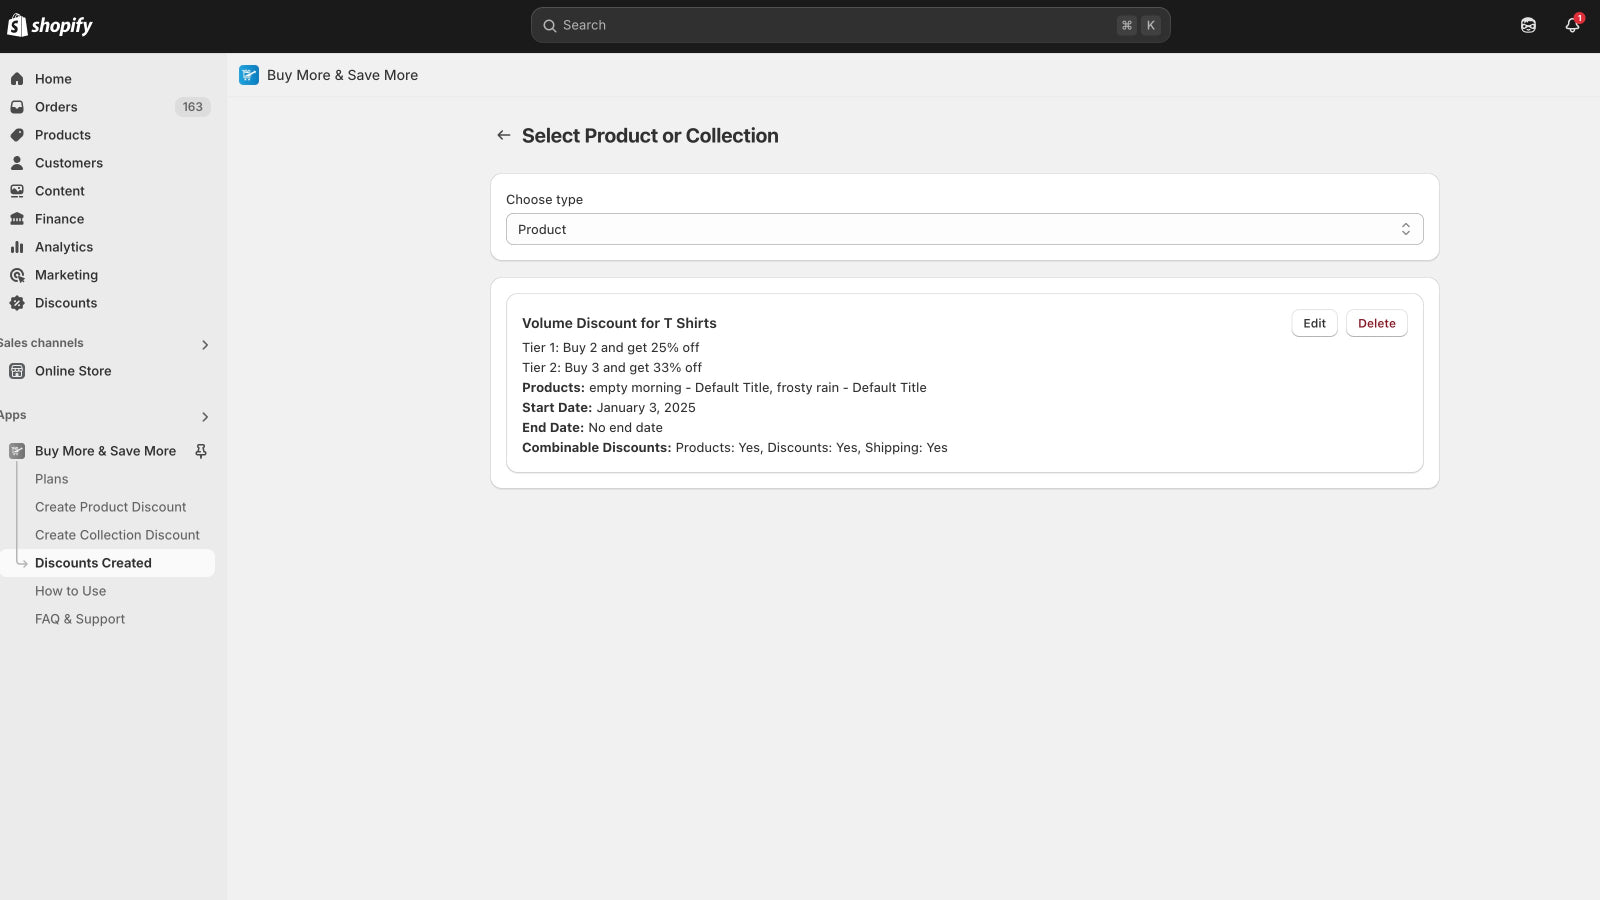Click the back arrow beside Select Product or Collection
The image size is (1600, 900).
click(504, 135)
